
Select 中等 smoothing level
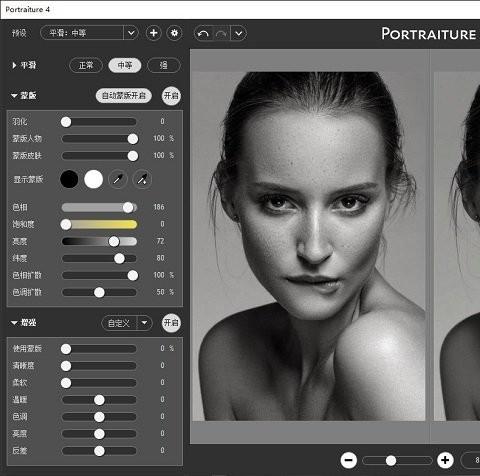click(125, 65)
